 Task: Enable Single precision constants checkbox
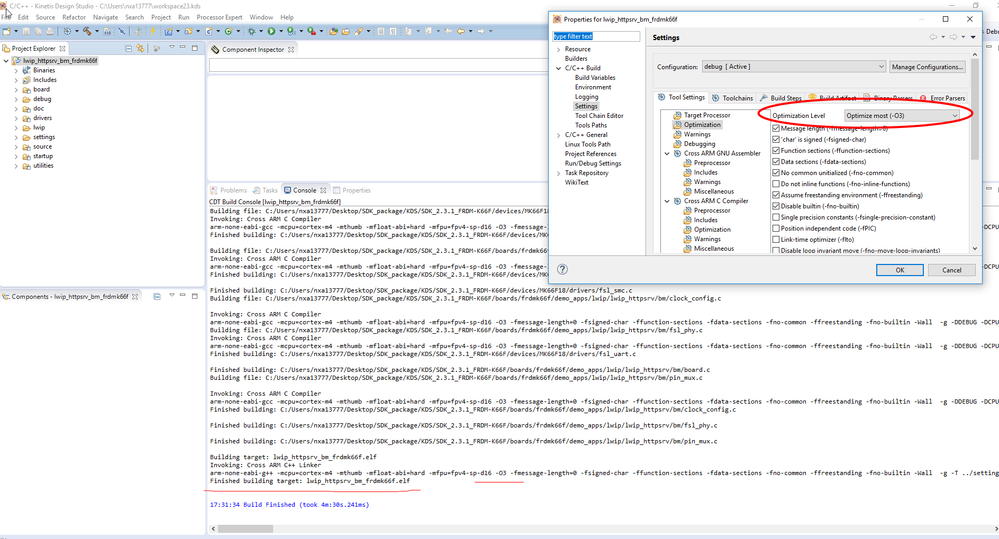pos(776,217)
